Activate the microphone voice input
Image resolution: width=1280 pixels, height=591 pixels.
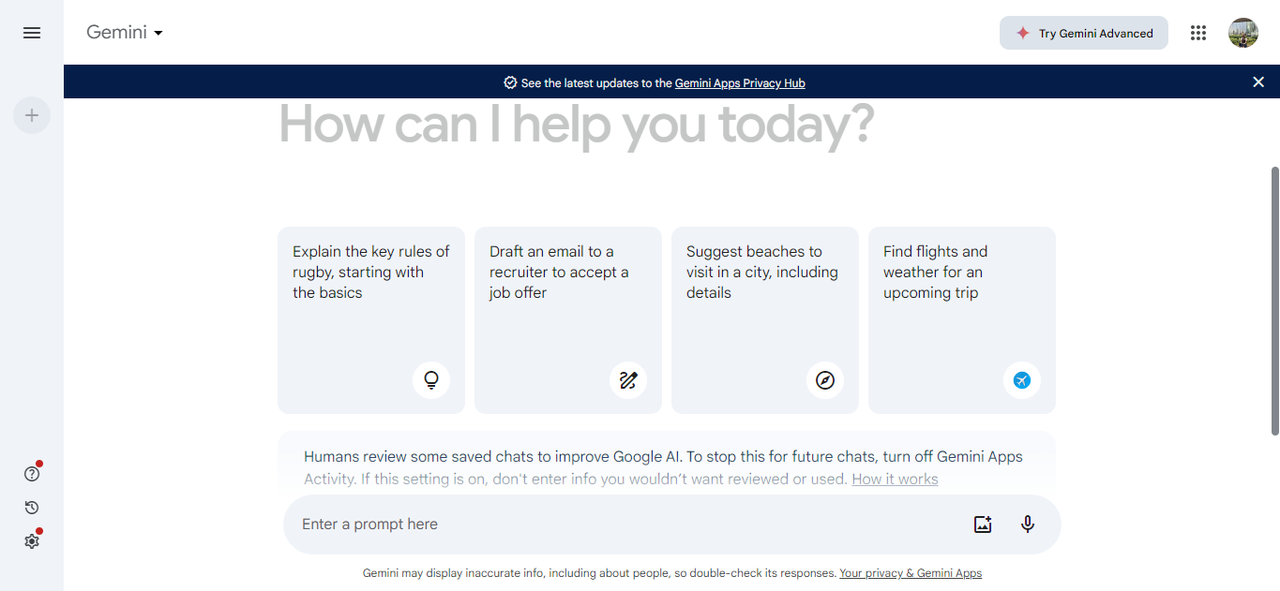point(1027,524)
